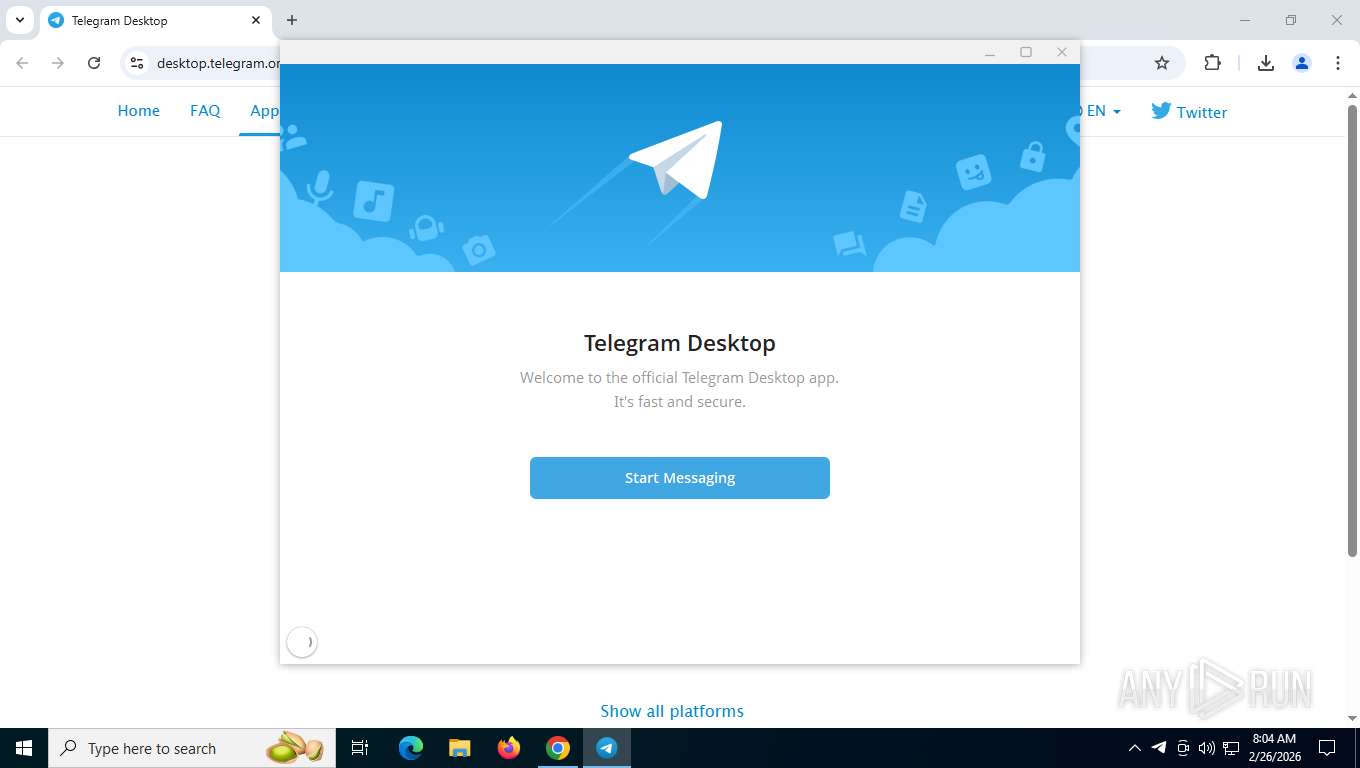The width and height of the screenshot is (1360, 768).
Task: Minimize the Chrome browser window
Action: (1245, 20)
